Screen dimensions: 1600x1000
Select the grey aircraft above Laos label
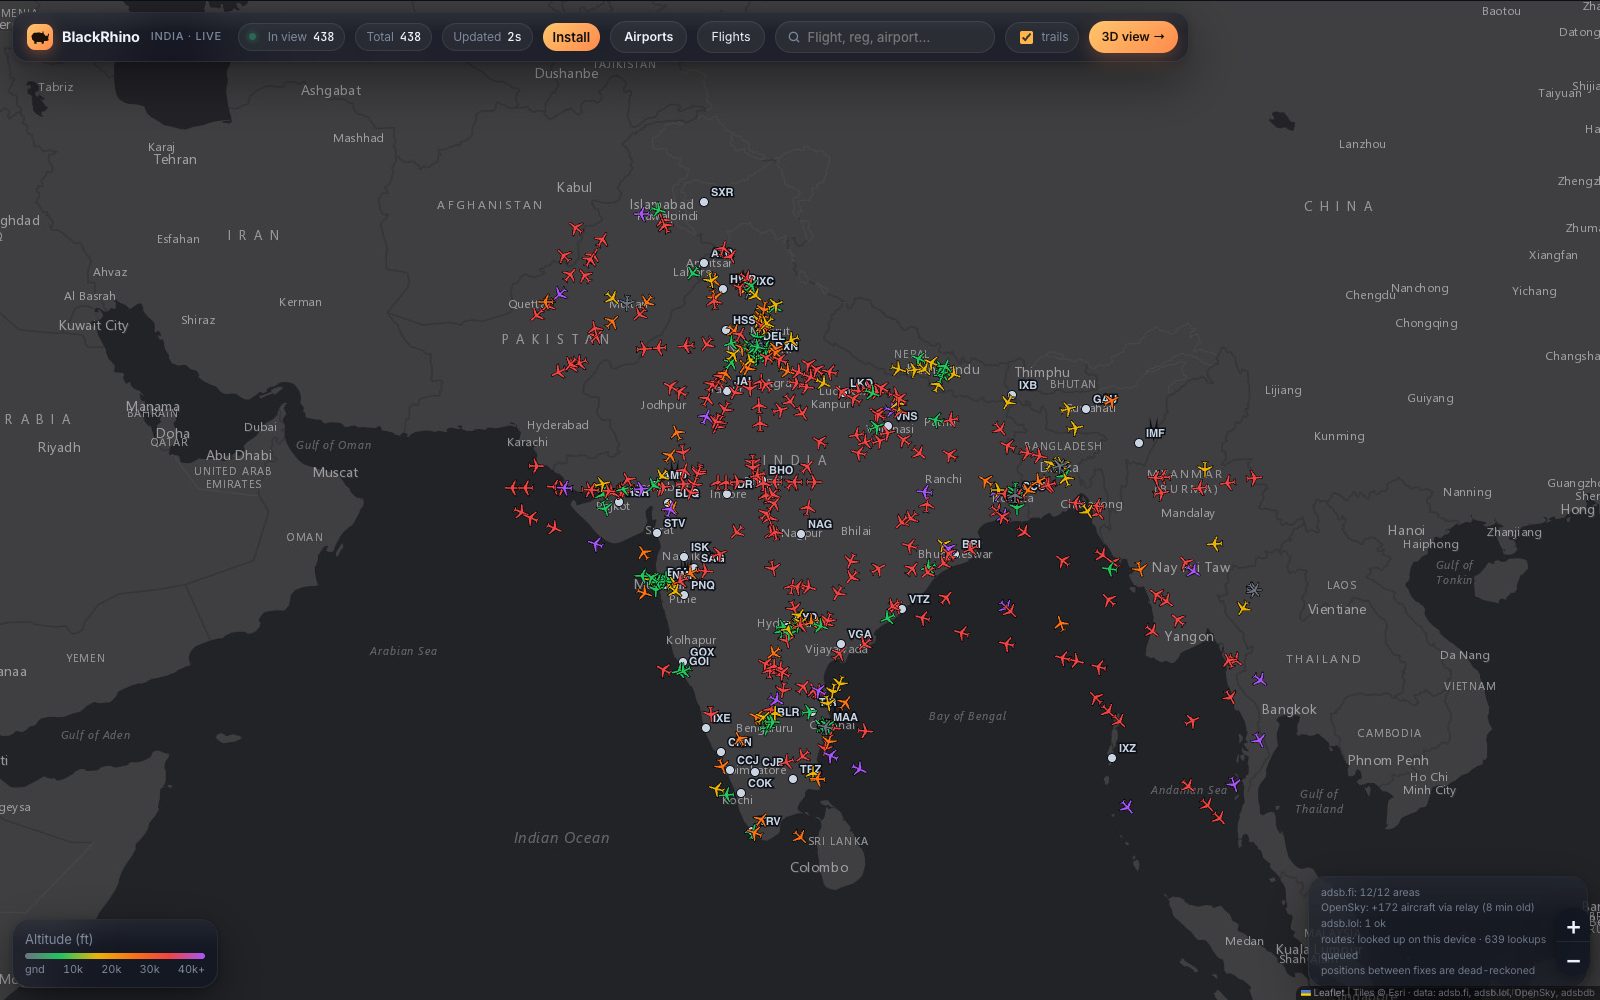pos(1253,590)
